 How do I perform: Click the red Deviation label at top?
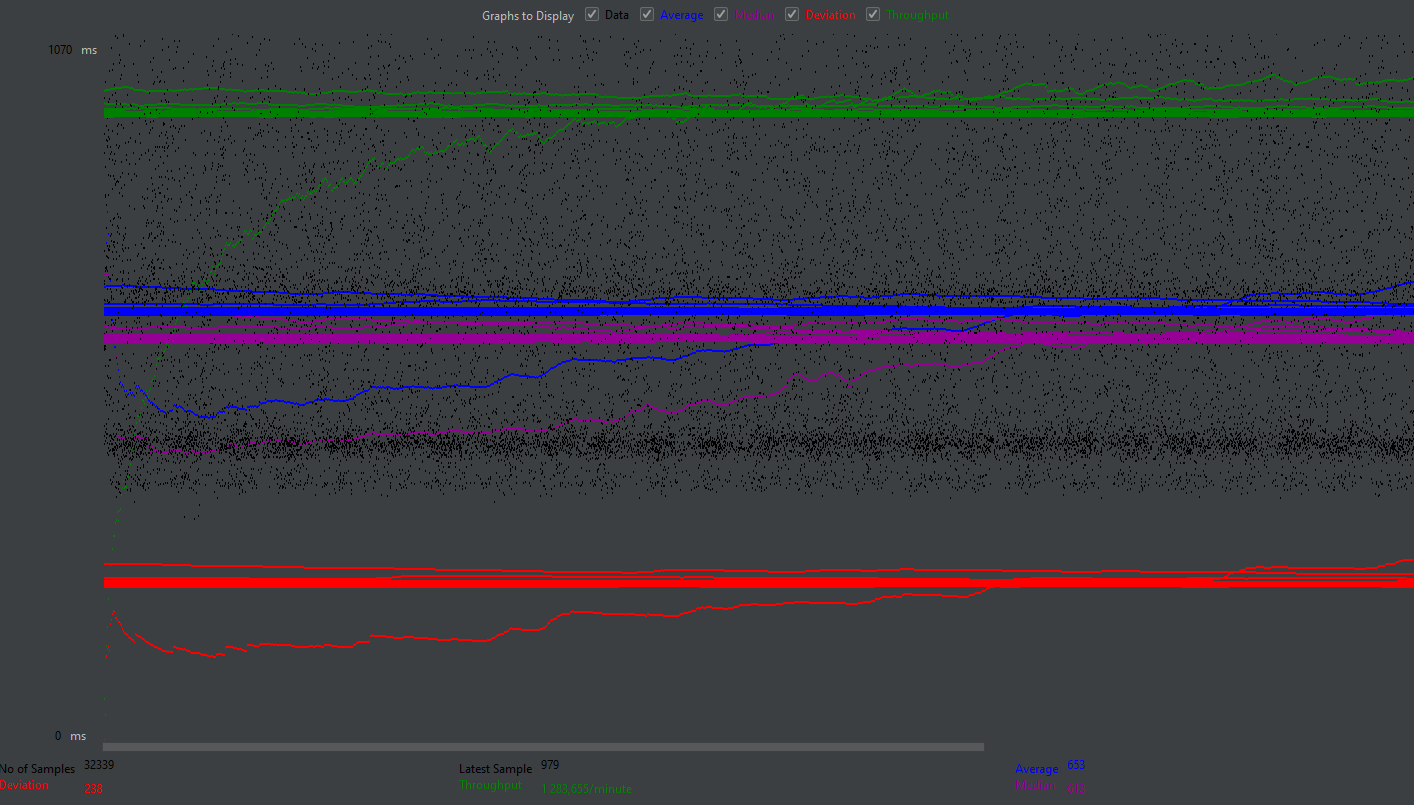[x=830, y=16]
